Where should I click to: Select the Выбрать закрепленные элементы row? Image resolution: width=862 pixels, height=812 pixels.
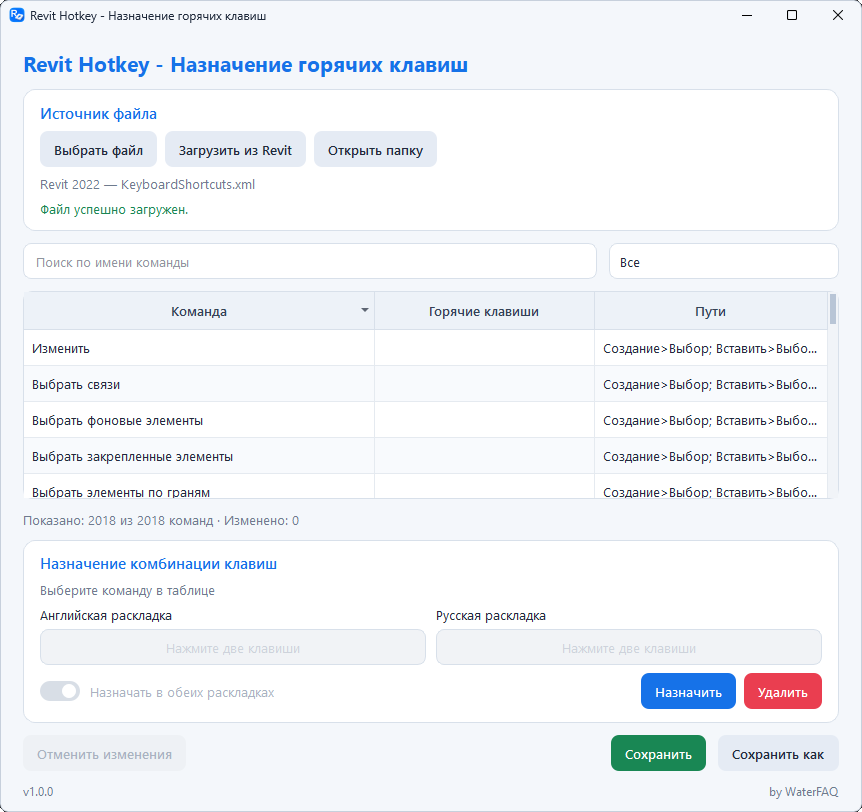426,456
